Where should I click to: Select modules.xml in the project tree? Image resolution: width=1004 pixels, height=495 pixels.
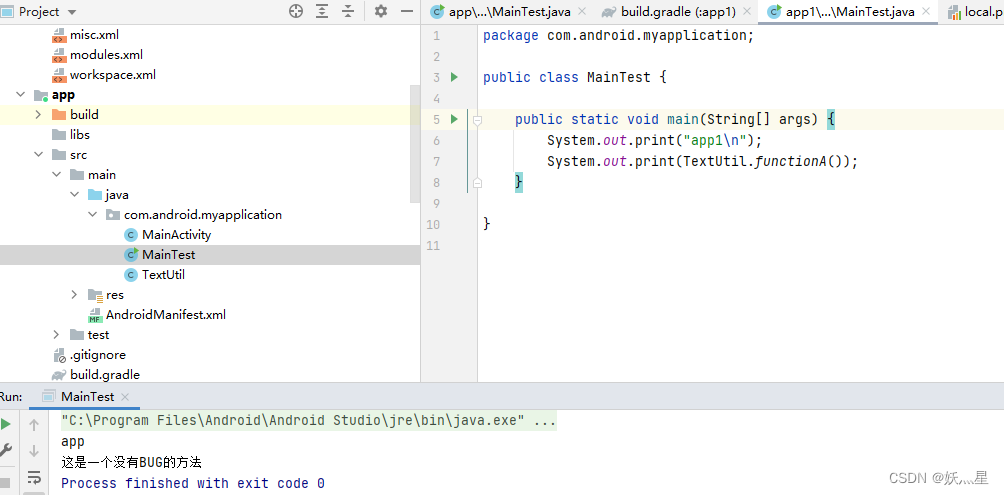(106, 54)
